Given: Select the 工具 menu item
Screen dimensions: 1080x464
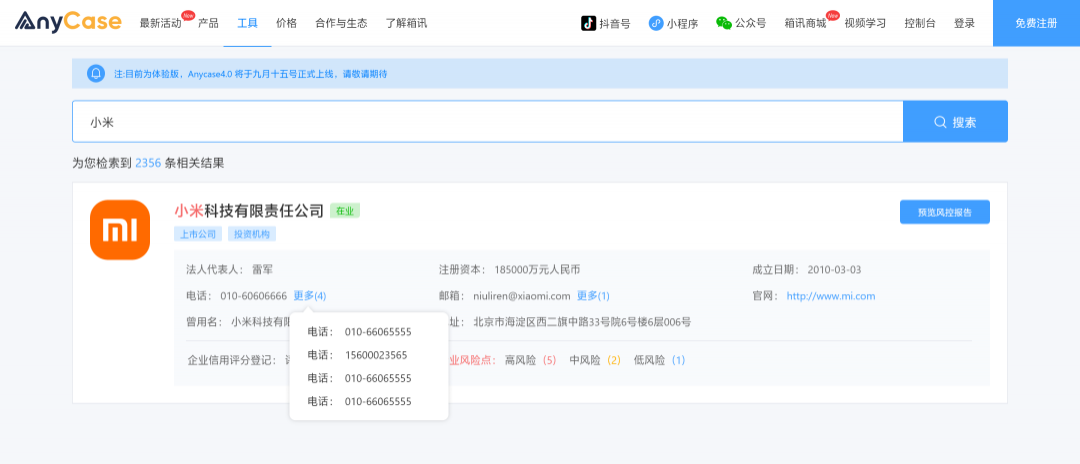Looking at the screenshot, I should [247, 23].
